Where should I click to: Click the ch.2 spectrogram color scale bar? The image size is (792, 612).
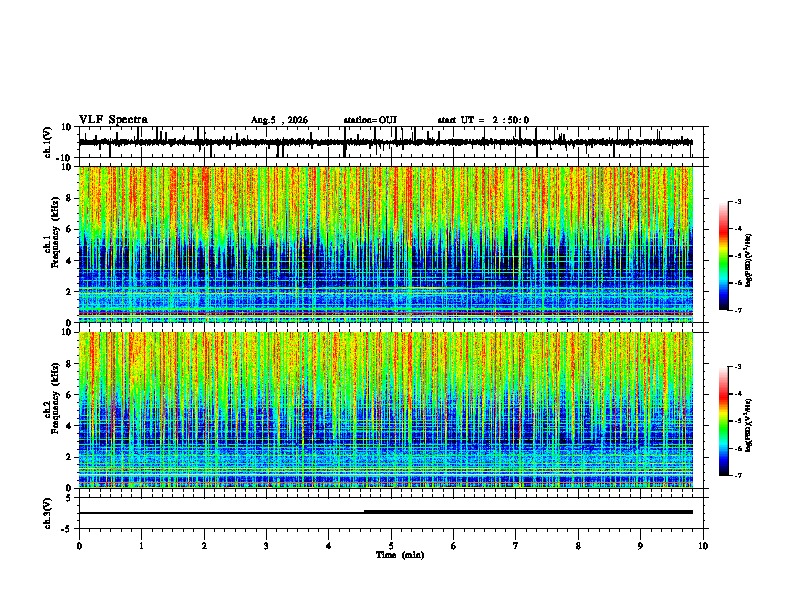click(723, 421)
